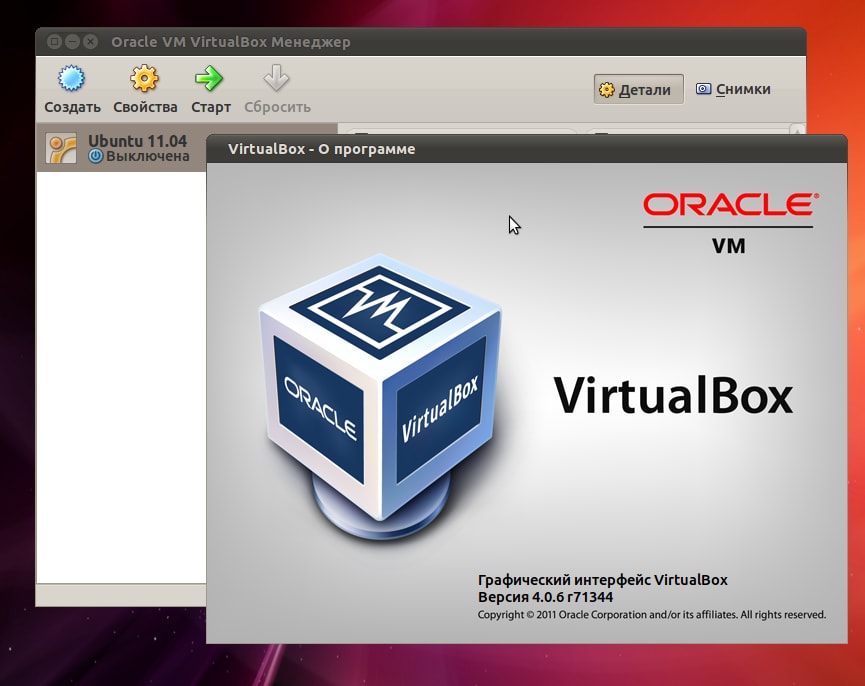
Task: Click the Oracle copyright notice line
Action: coord(652,615)
